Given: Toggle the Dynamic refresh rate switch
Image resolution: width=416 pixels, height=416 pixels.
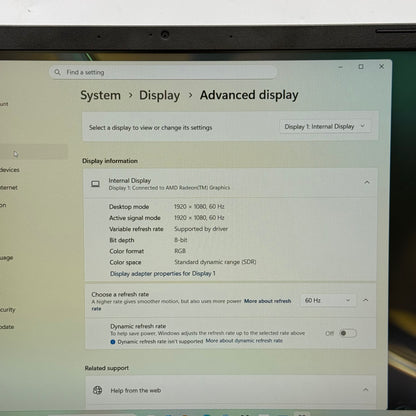Looking at the screenshot, I should [x=348, y=333].
